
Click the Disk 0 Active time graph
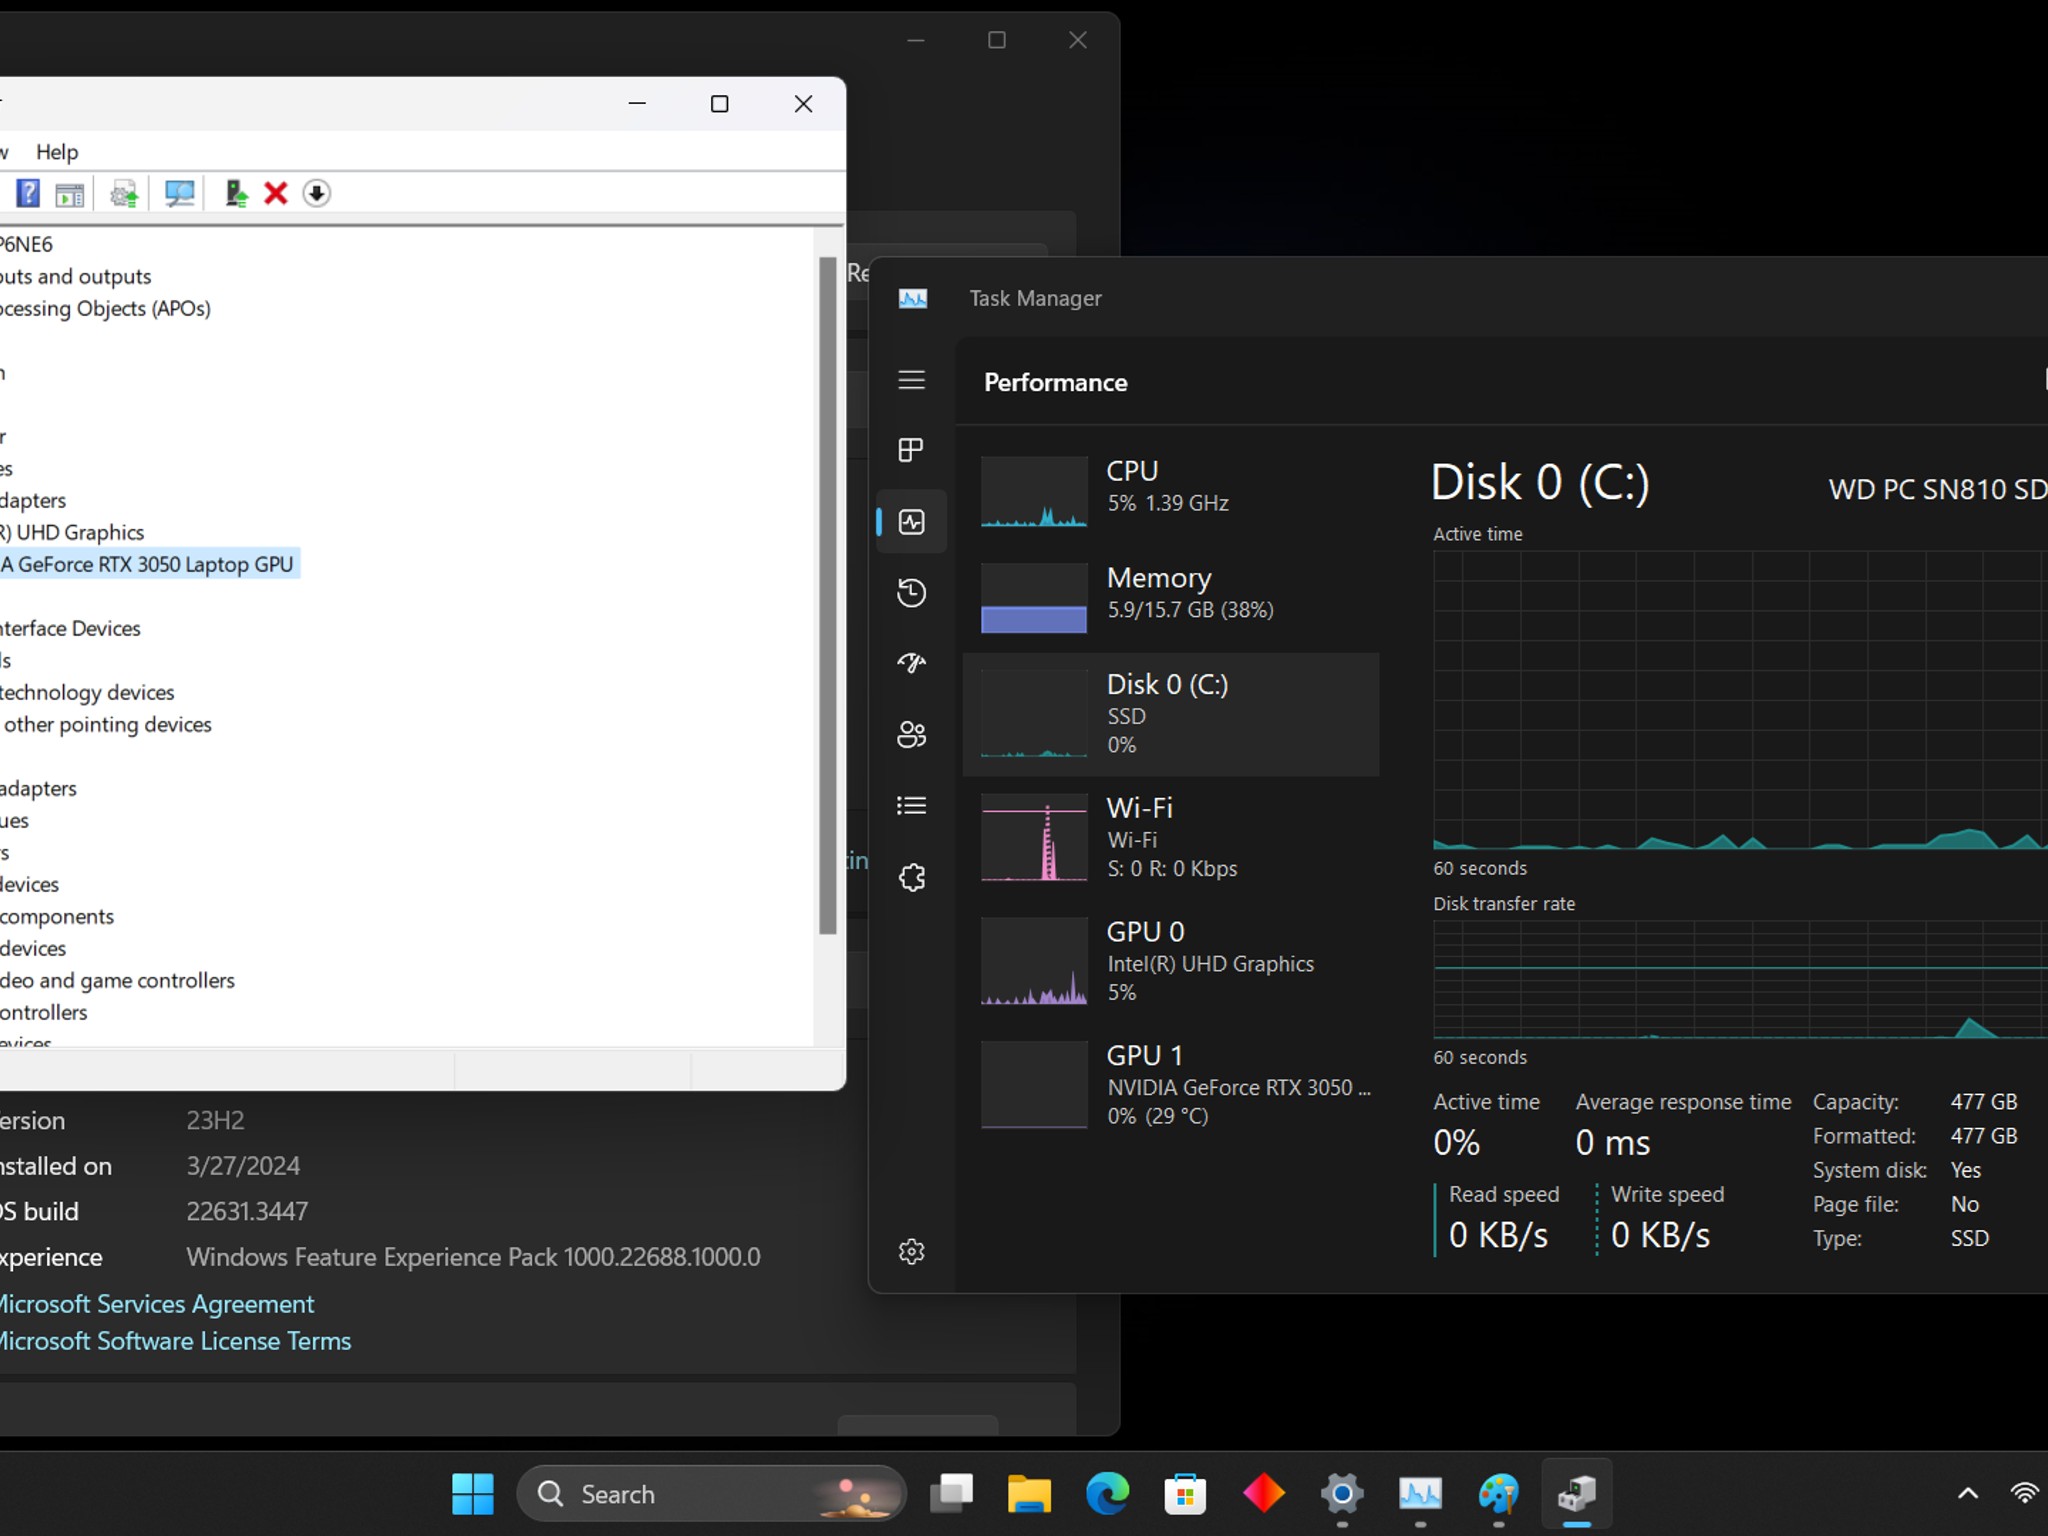pos(1740,700)
